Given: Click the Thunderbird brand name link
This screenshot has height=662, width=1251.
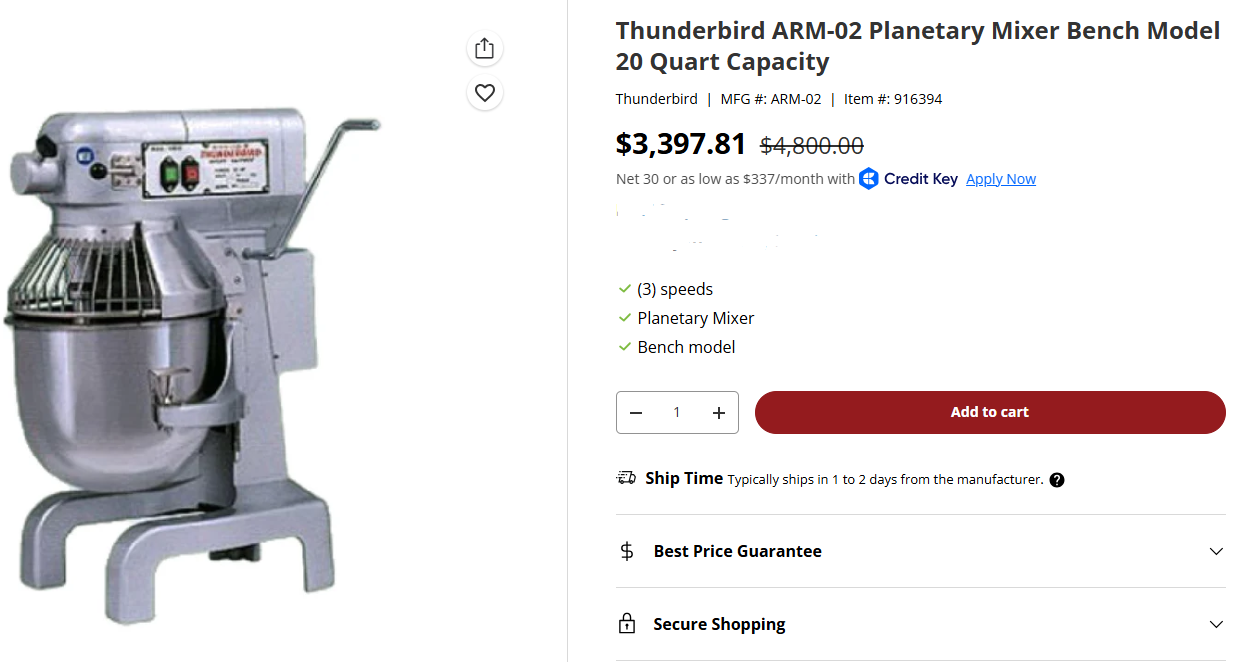Looking at the screenshot, I should 656,99.
